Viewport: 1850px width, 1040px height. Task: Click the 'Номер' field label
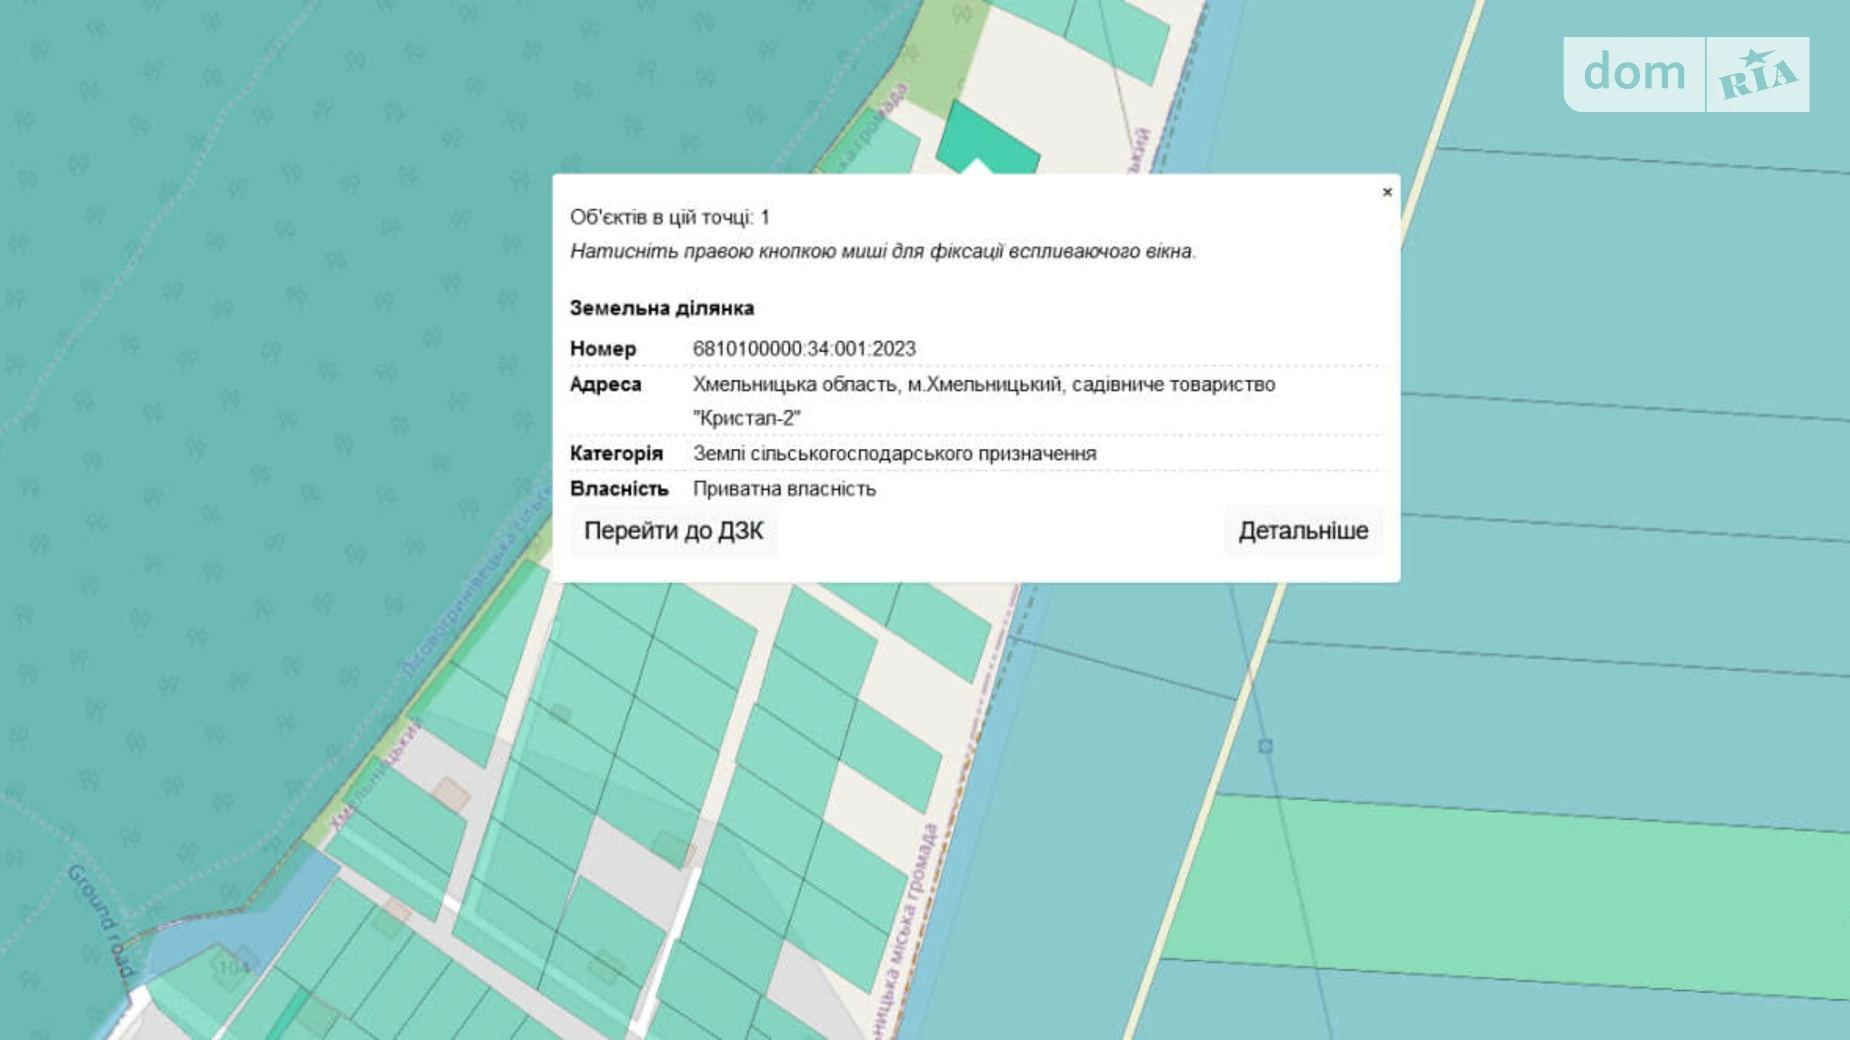pos(602,349)
